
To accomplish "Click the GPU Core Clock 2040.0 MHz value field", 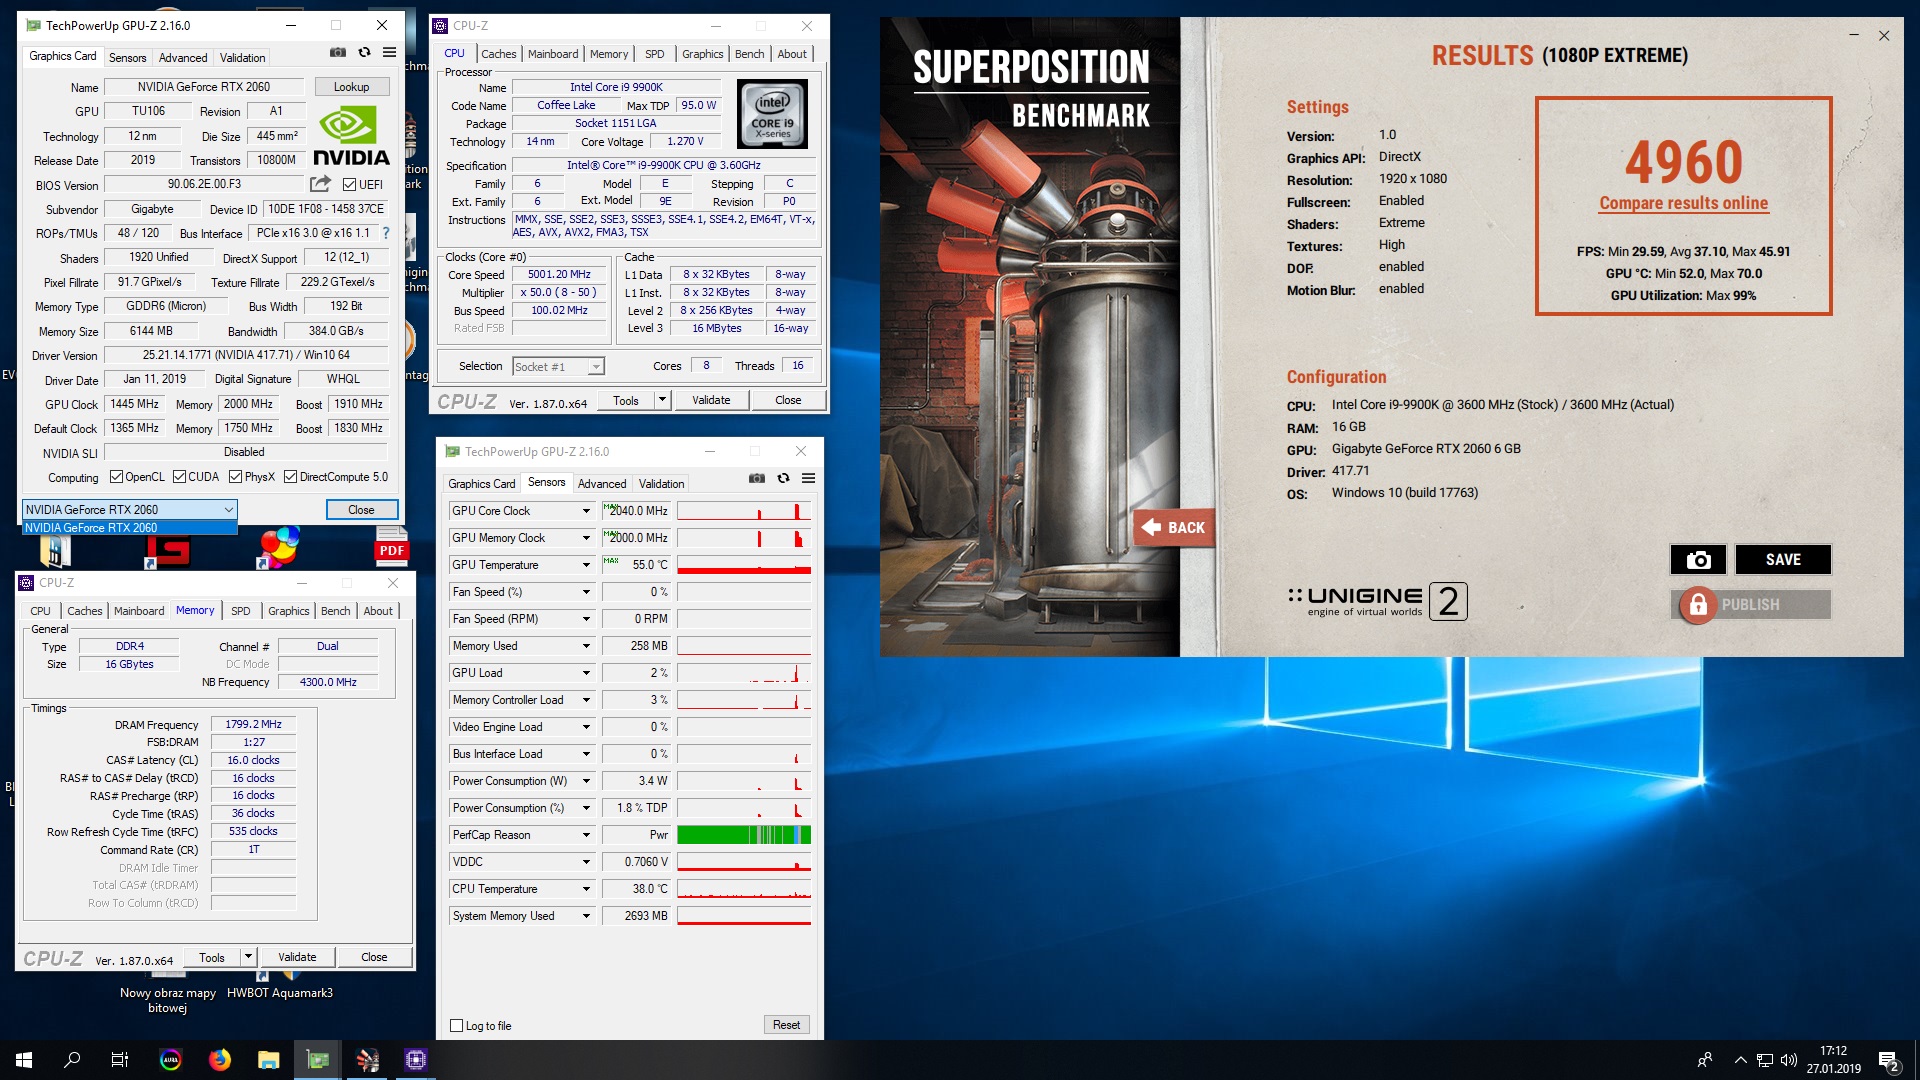I will click(x=637, y=511).
